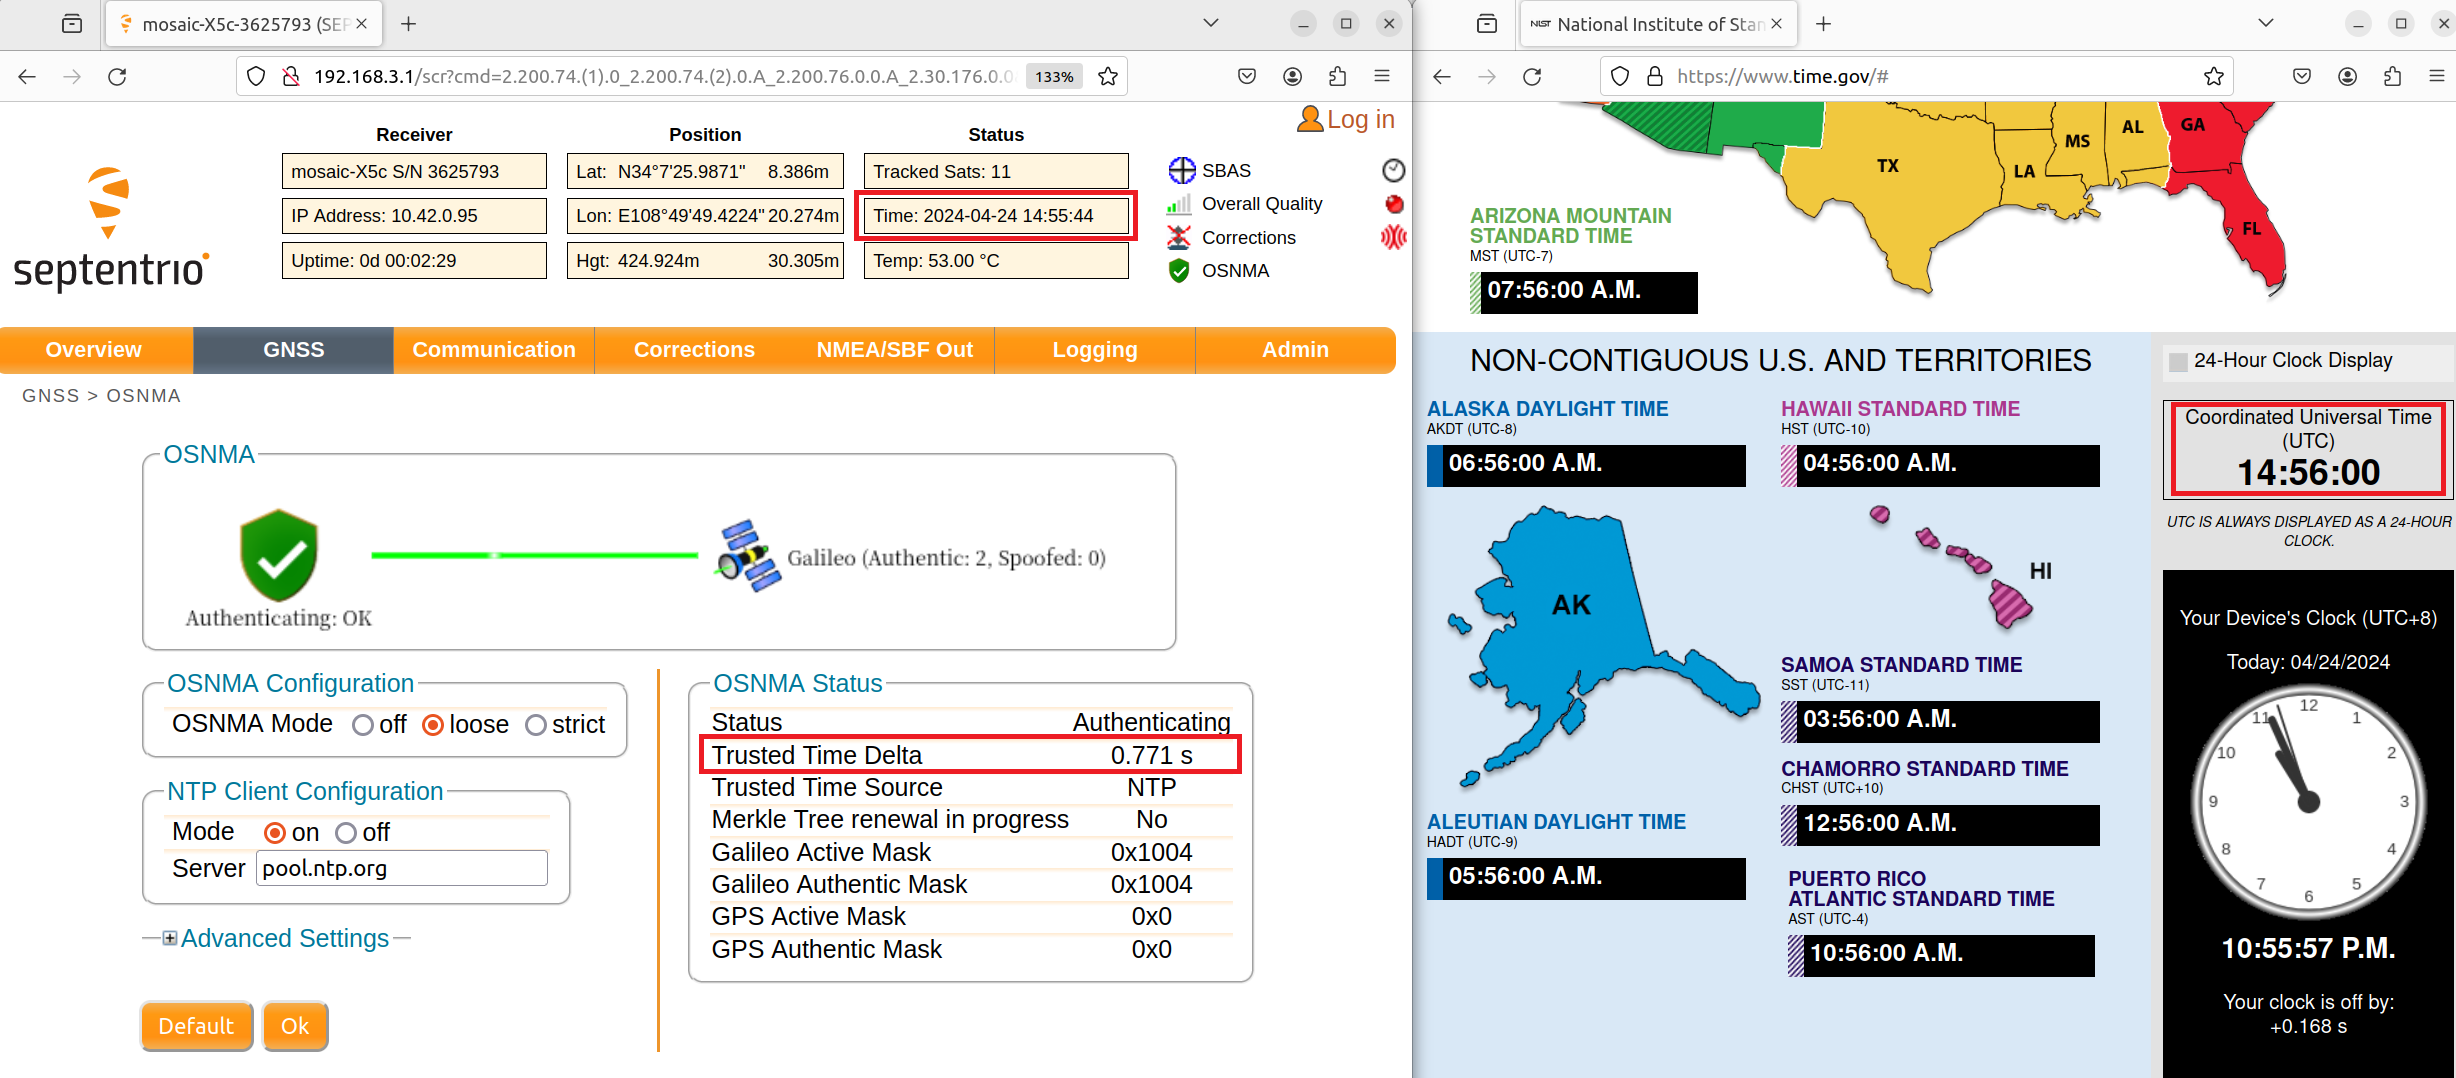Open Firefox extensions in the left browser
Screen dimensions: 2456x1078
click(1337, 77)
